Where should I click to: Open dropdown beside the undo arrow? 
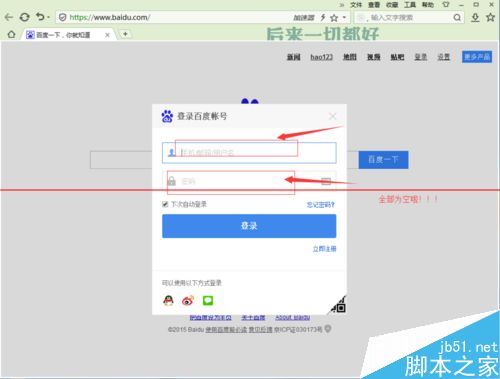point(48,17)
